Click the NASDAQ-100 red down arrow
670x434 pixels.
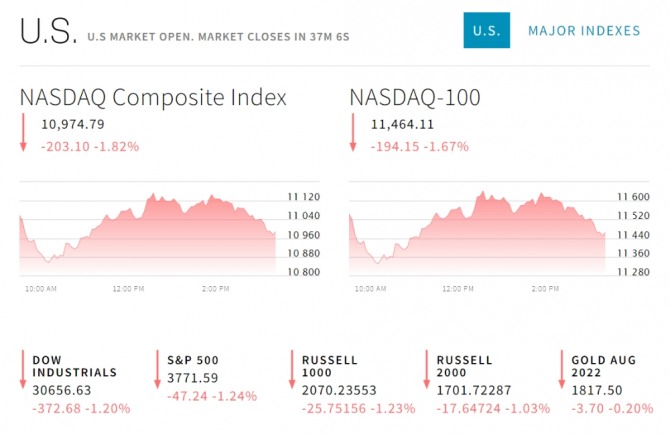pos(352,133)
